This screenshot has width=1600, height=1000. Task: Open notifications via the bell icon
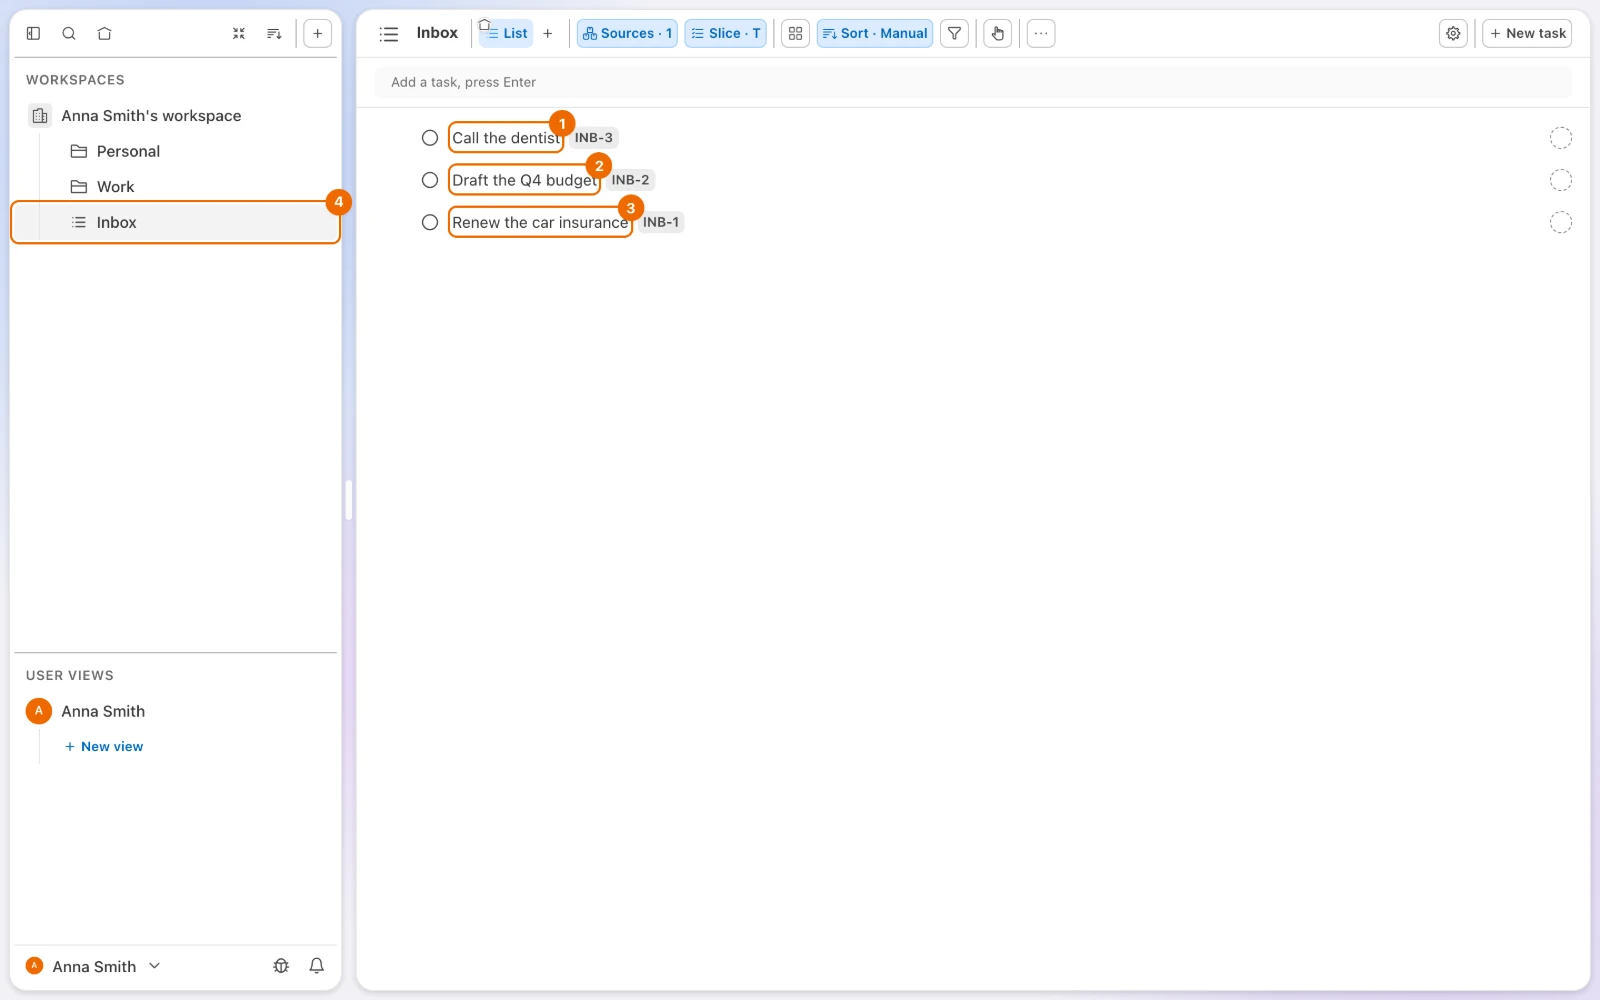click(316, 966)
